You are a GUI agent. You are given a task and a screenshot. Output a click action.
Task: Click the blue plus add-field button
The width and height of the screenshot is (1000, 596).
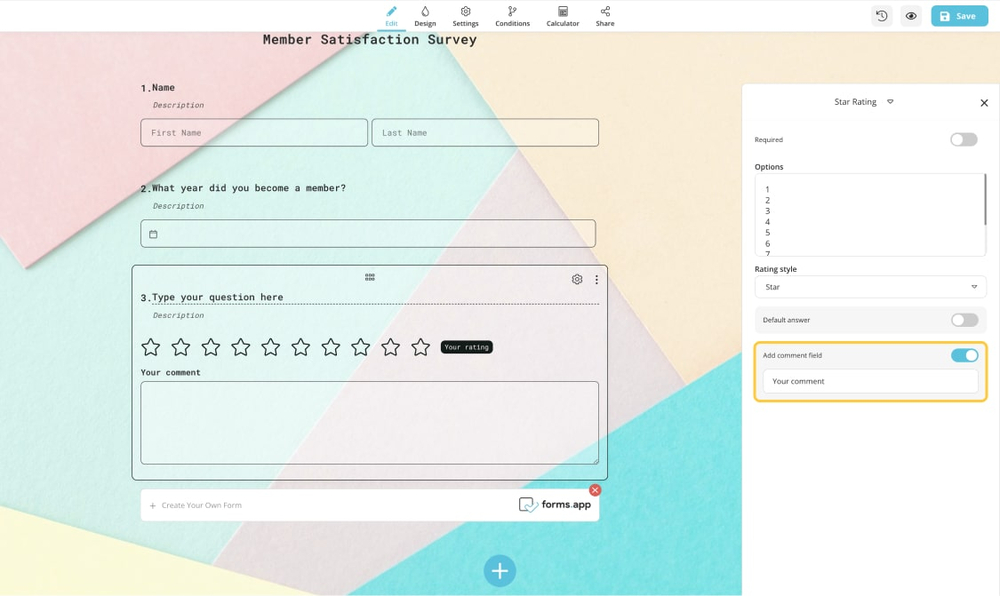pos(500,570)
